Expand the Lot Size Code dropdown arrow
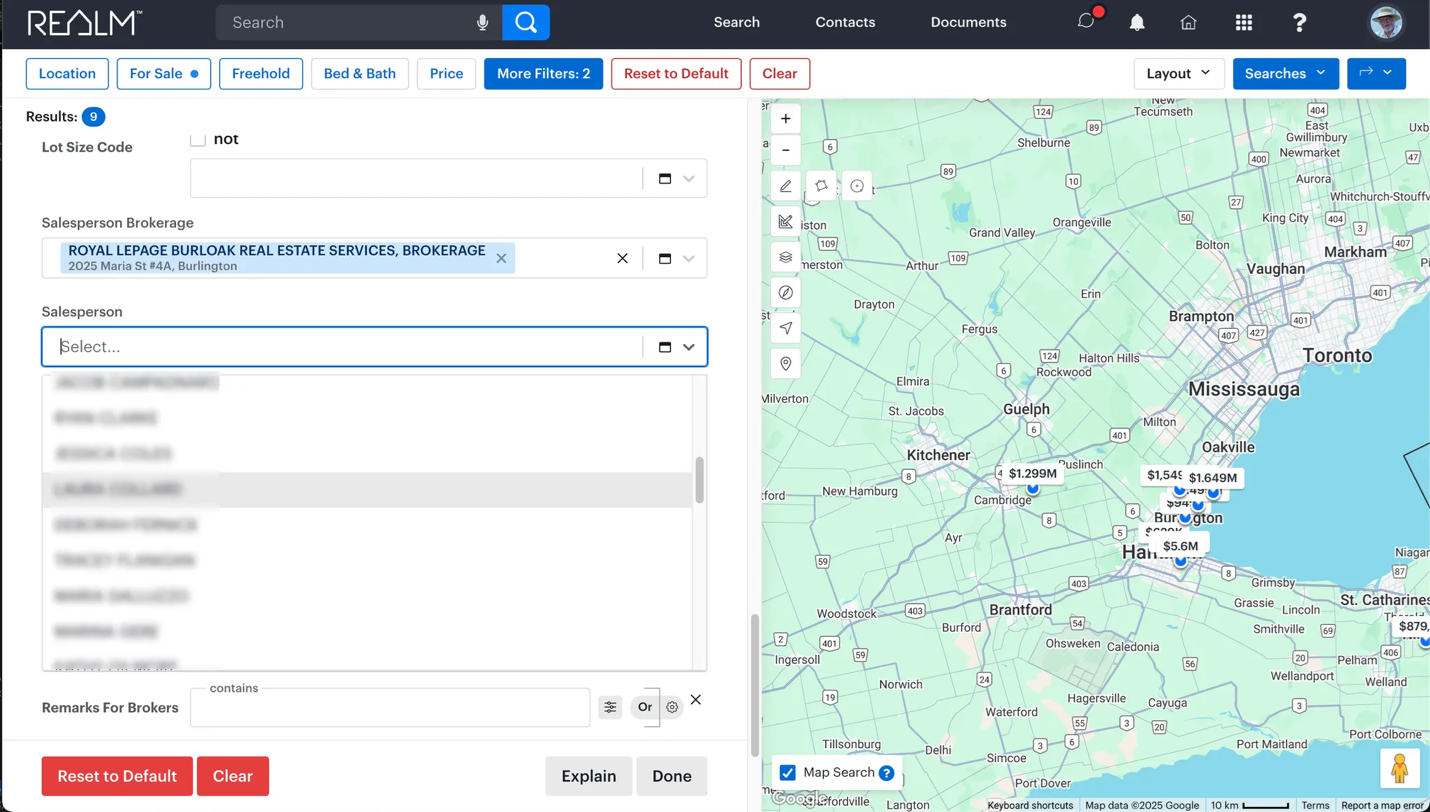 pos(689,178)
